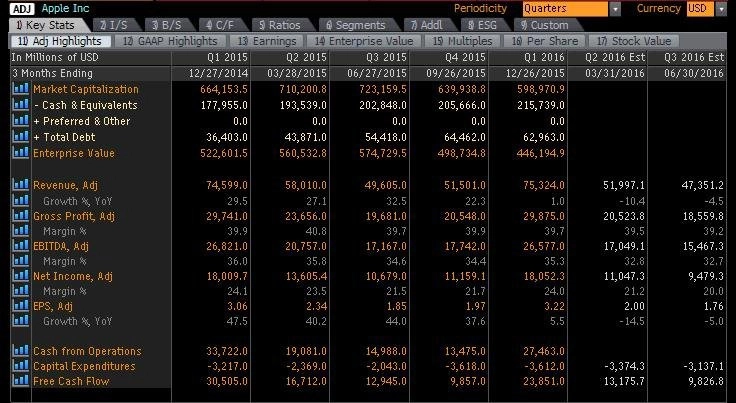Select the Per Share sub-tab
The image size is (736, 403).
pyautogui.click(x=544, y=41)
